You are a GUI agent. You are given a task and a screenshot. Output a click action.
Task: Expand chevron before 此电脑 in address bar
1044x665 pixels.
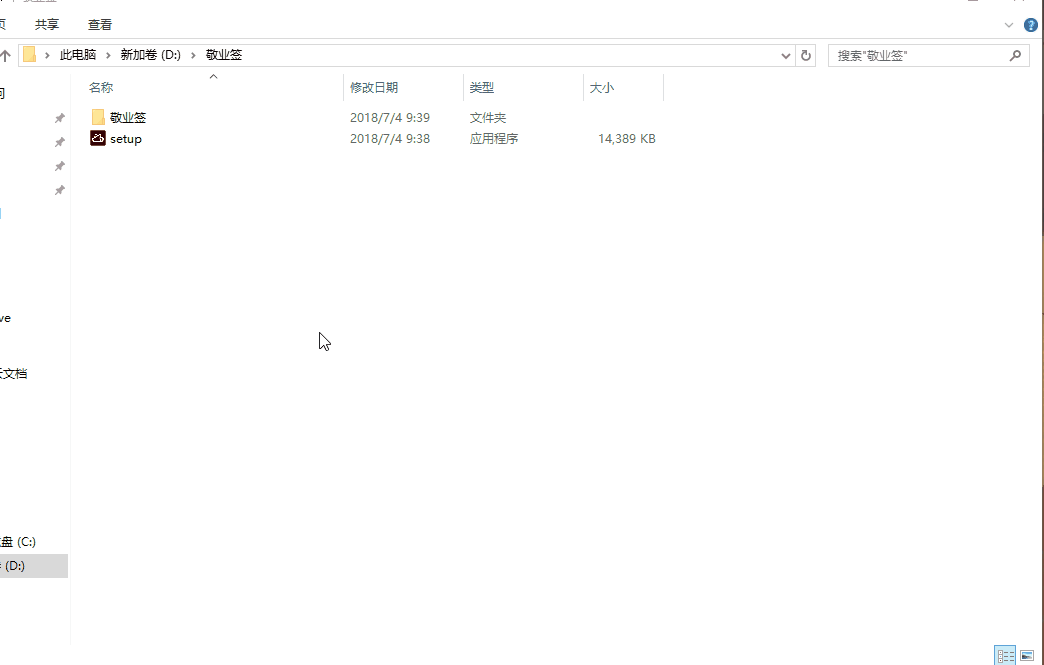(x=47, y=55)
